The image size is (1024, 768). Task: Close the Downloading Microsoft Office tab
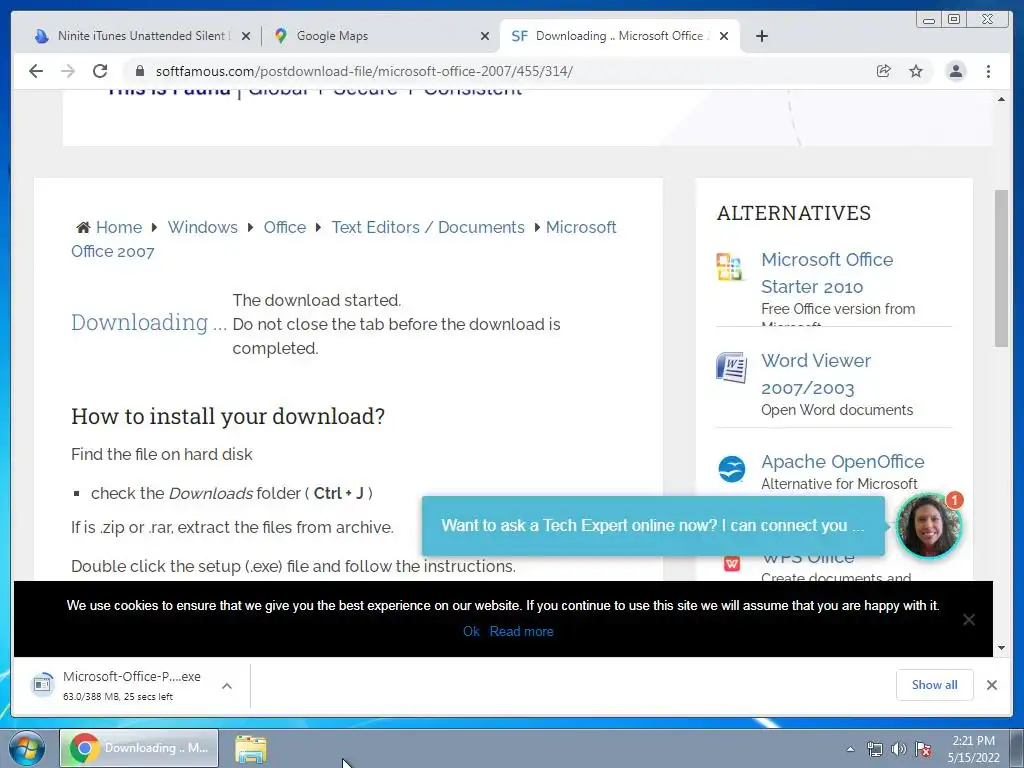(724, 36)
